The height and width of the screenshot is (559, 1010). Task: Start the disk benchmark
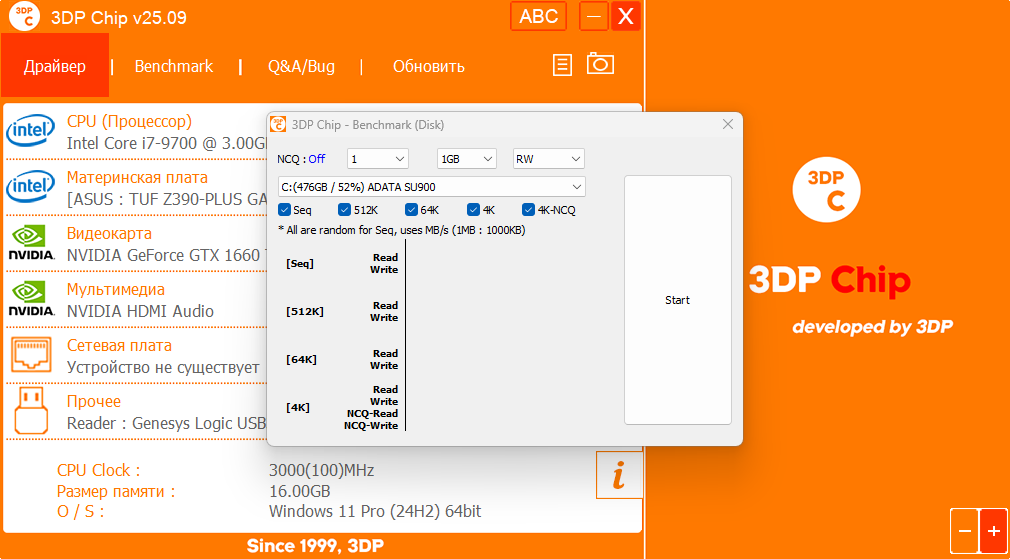[677, 300]
